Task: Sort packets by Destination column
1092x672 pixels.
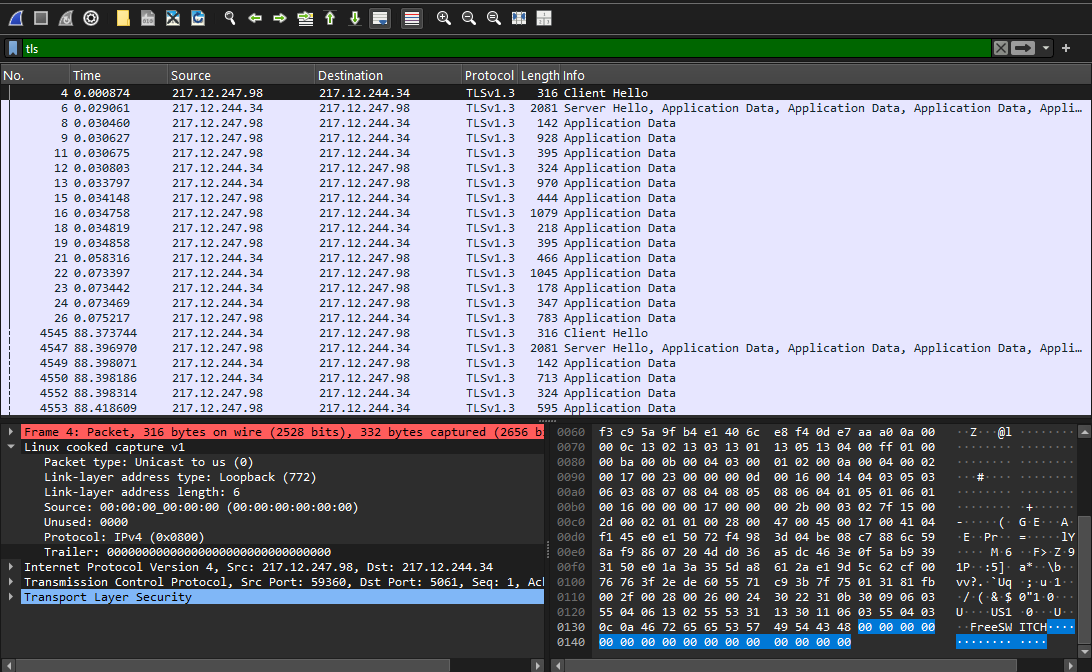Action: (388, 75)
